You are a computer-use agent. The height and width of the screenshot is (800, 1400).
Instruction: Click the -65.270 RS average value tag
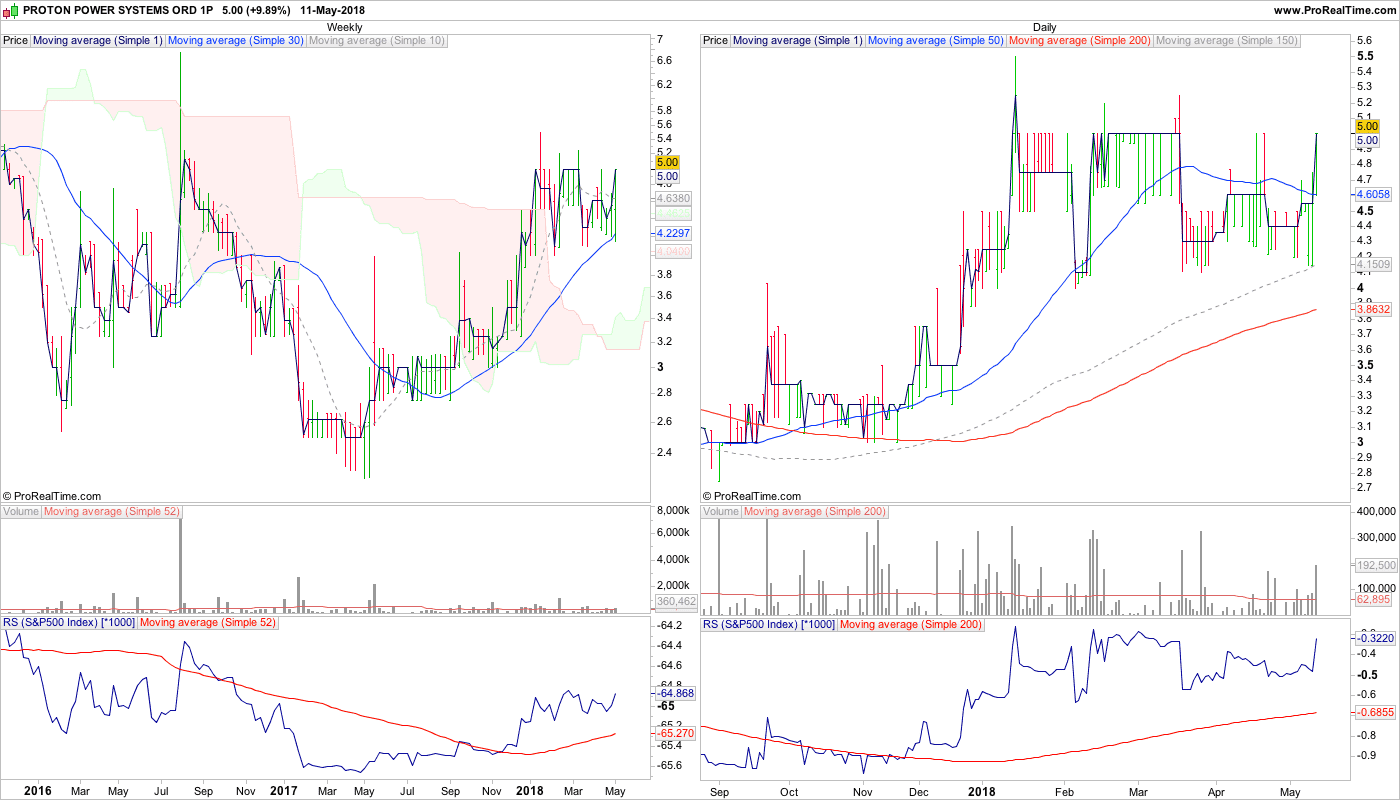click(674, 734)
